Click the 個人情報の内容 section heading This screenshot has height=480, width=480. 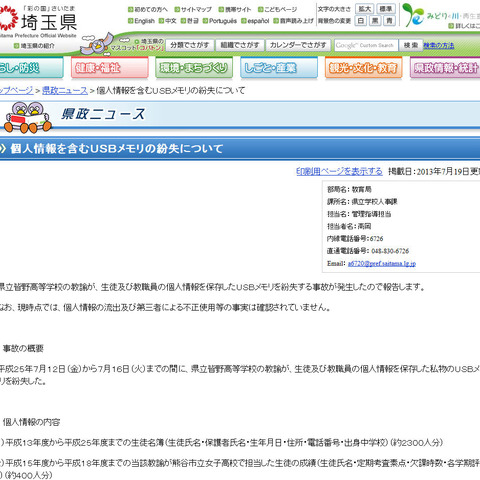pos(31,422)
